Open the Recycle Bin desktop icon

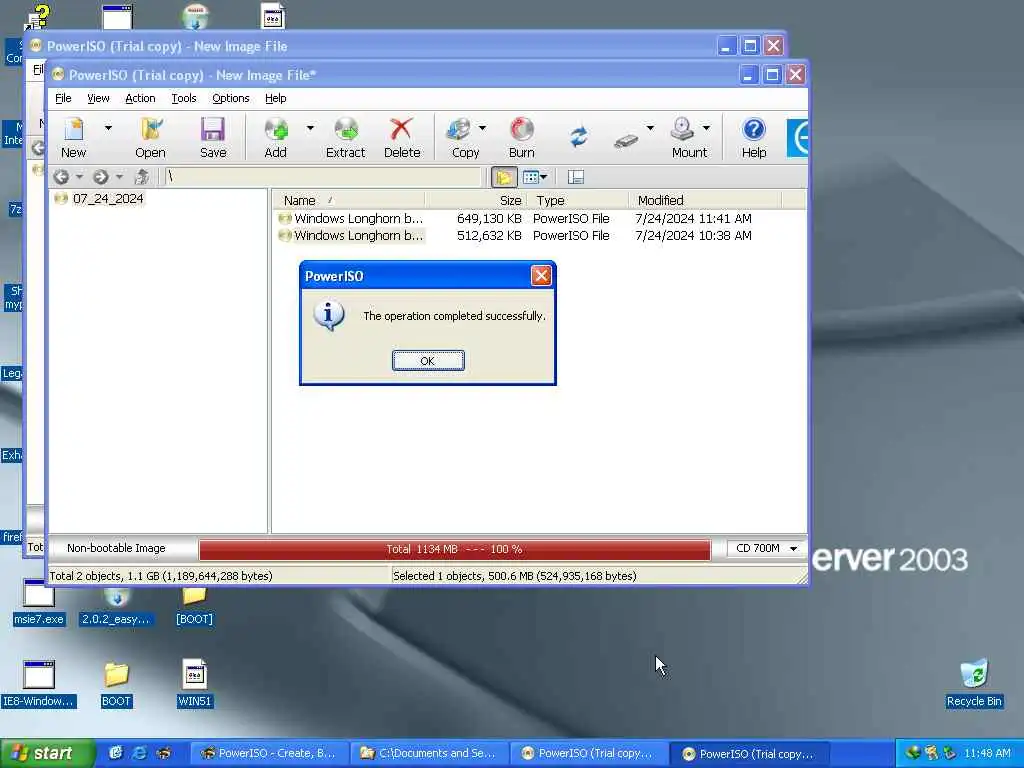[973, 683]
